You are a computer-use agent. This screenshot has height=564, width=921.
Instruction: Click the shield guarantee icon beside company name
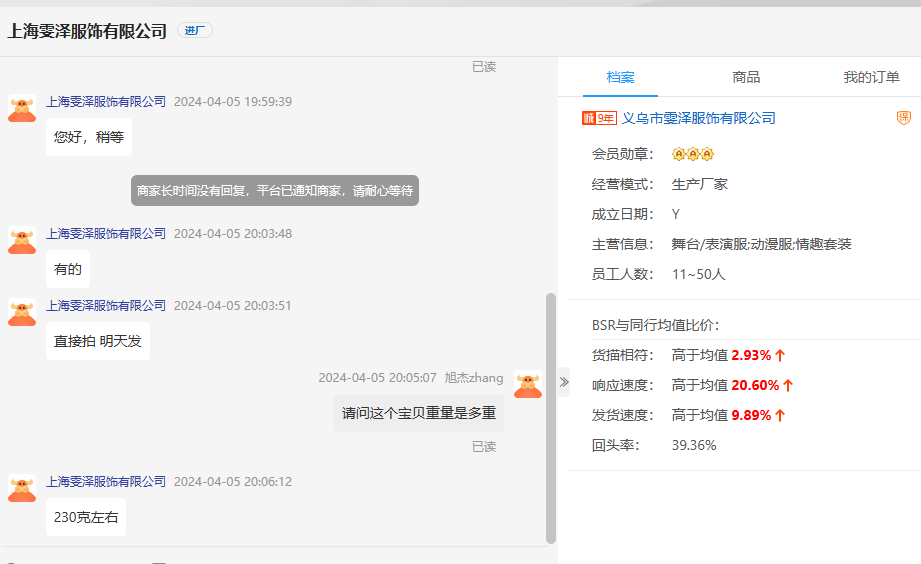tap(903, 118)
